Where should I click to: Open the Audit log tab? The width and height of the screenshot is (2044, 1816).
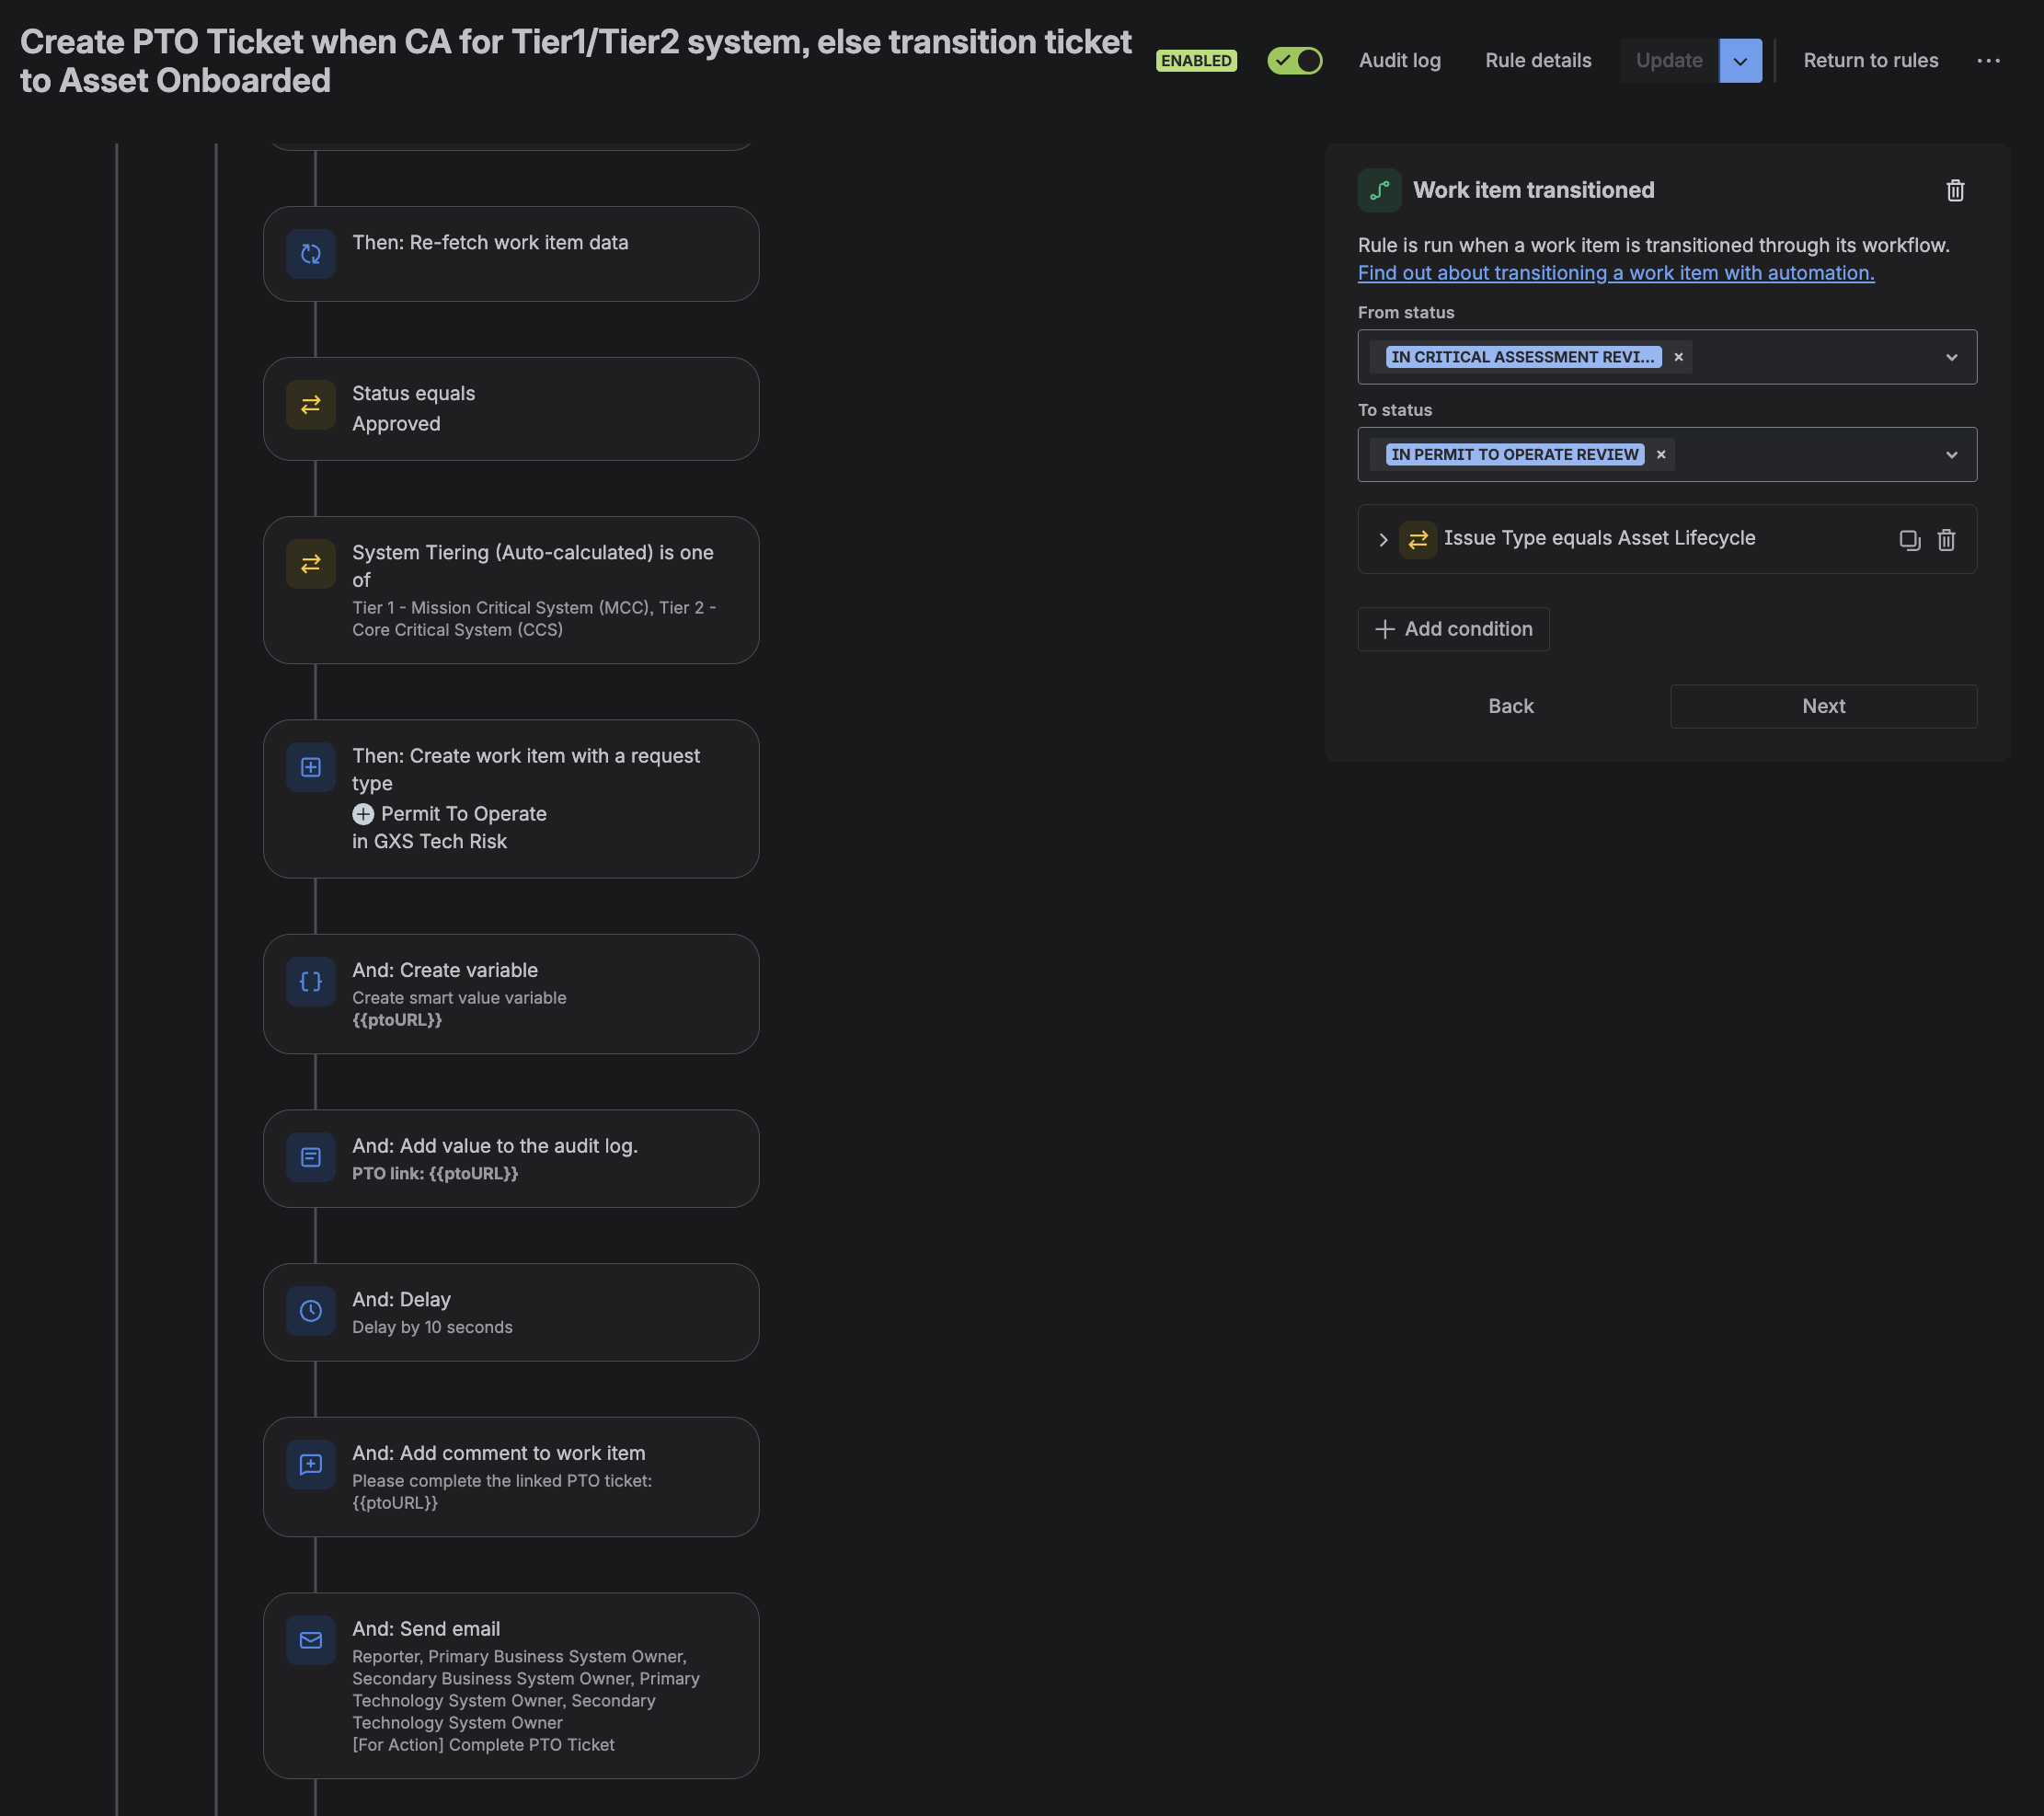click(x=1399, y=61)
